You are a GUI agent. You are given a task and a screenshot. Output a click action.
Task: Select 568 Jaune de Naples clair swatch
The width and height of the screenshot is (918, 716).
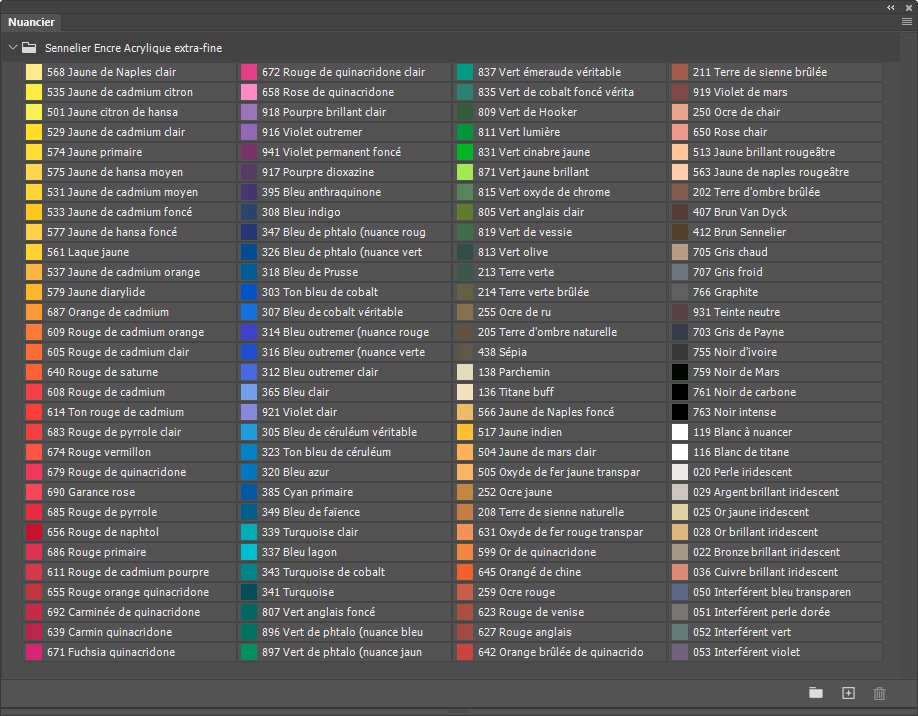tap(129, 72)
